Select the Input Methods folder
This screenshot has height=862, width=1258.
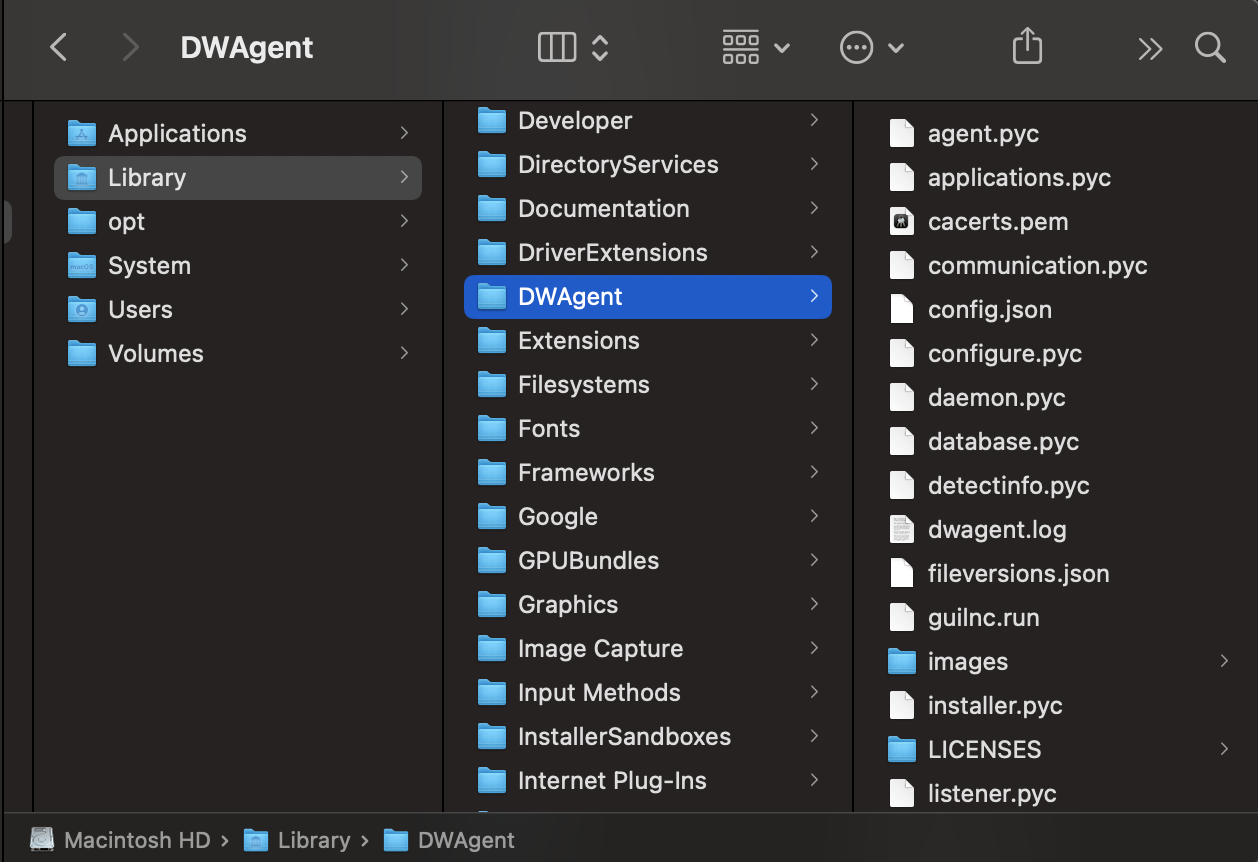(648, 692)
